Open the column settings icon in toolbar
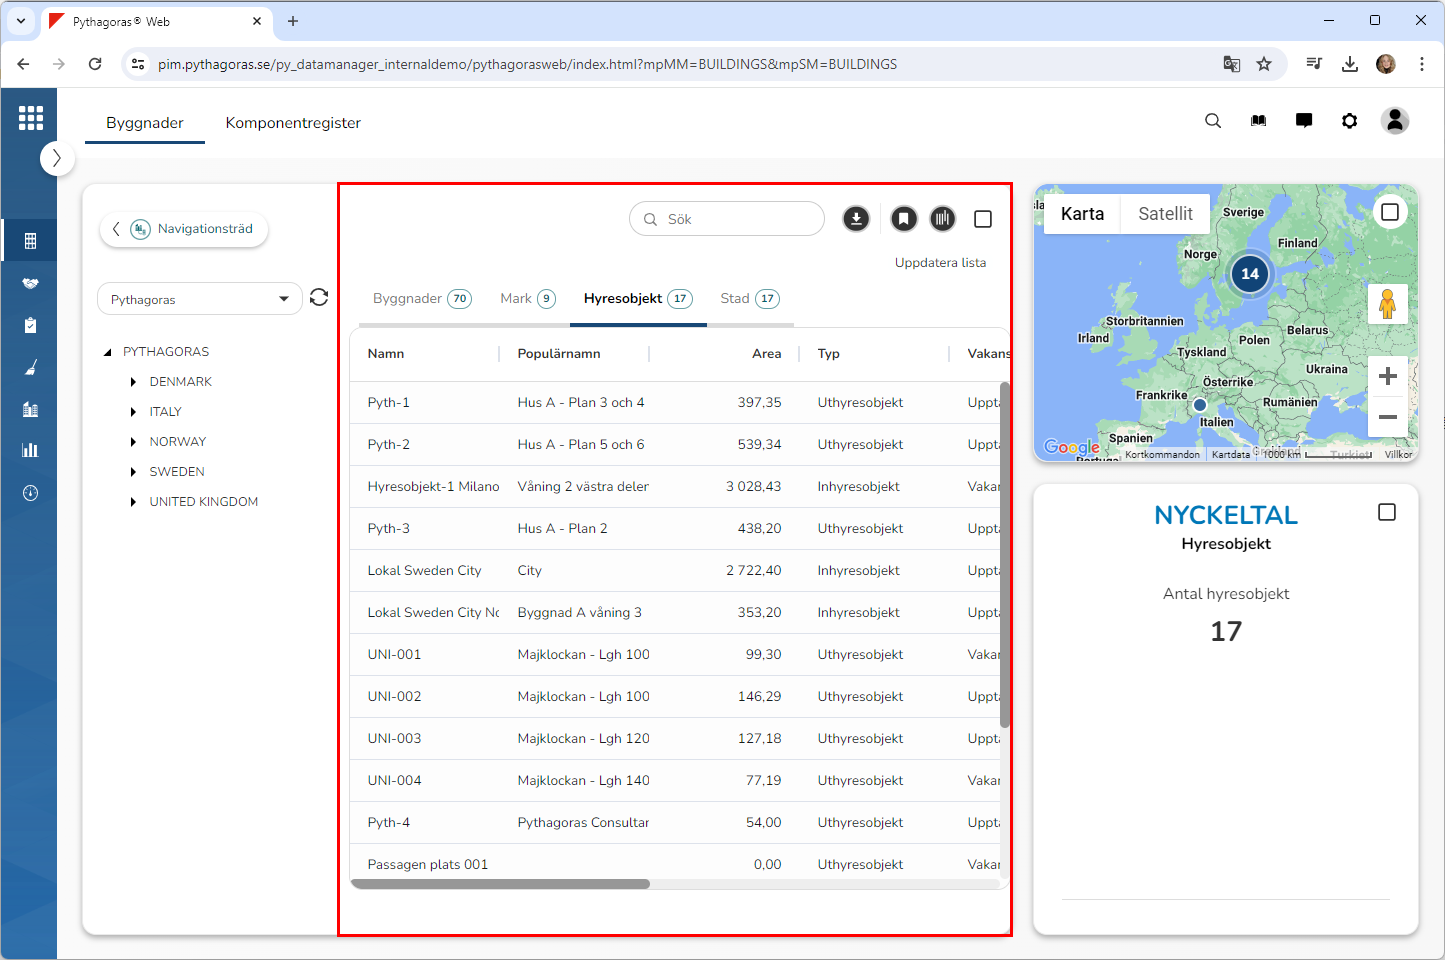The height and width of the screenshot is (960, 1445). tap(943, 219)
